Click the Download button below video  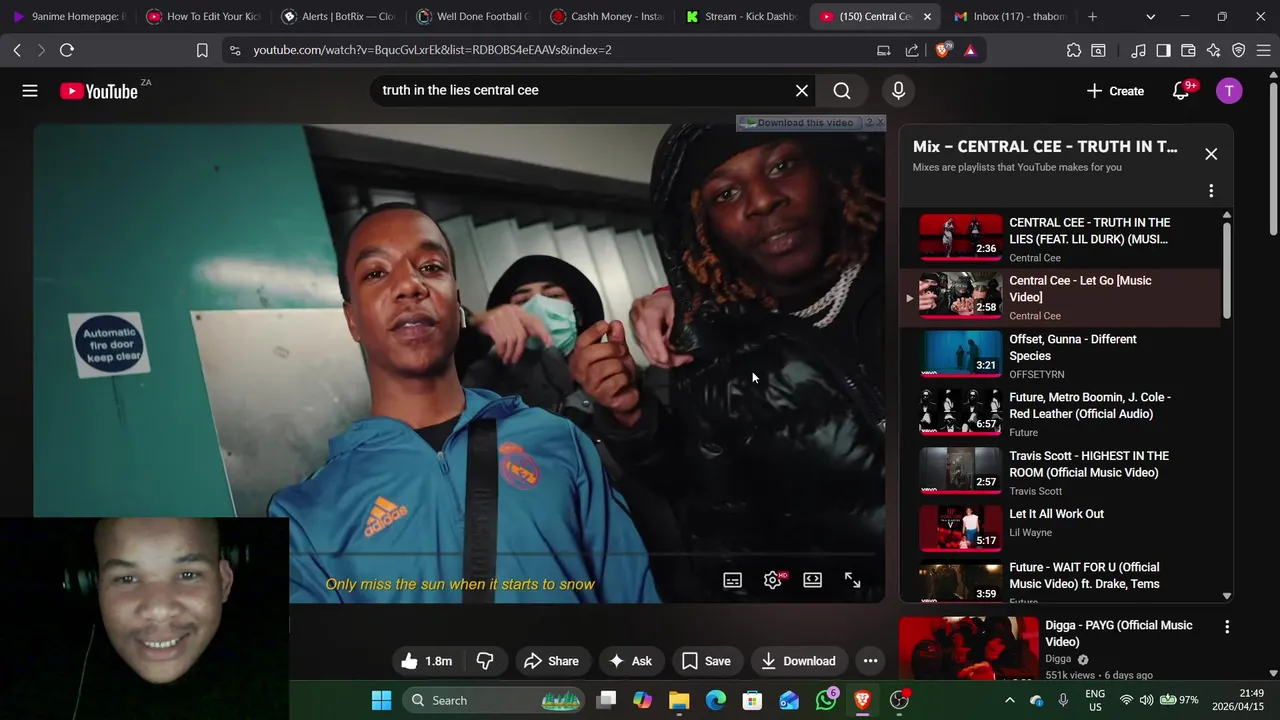(x=798, y=661)
